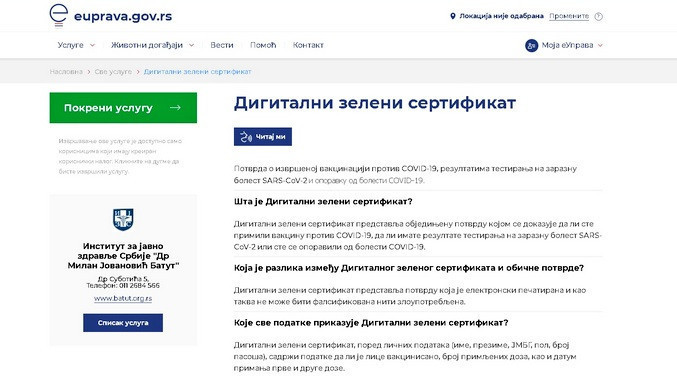Open the Услуге menu
The image size is (677, 381).
tap(70, 45)
